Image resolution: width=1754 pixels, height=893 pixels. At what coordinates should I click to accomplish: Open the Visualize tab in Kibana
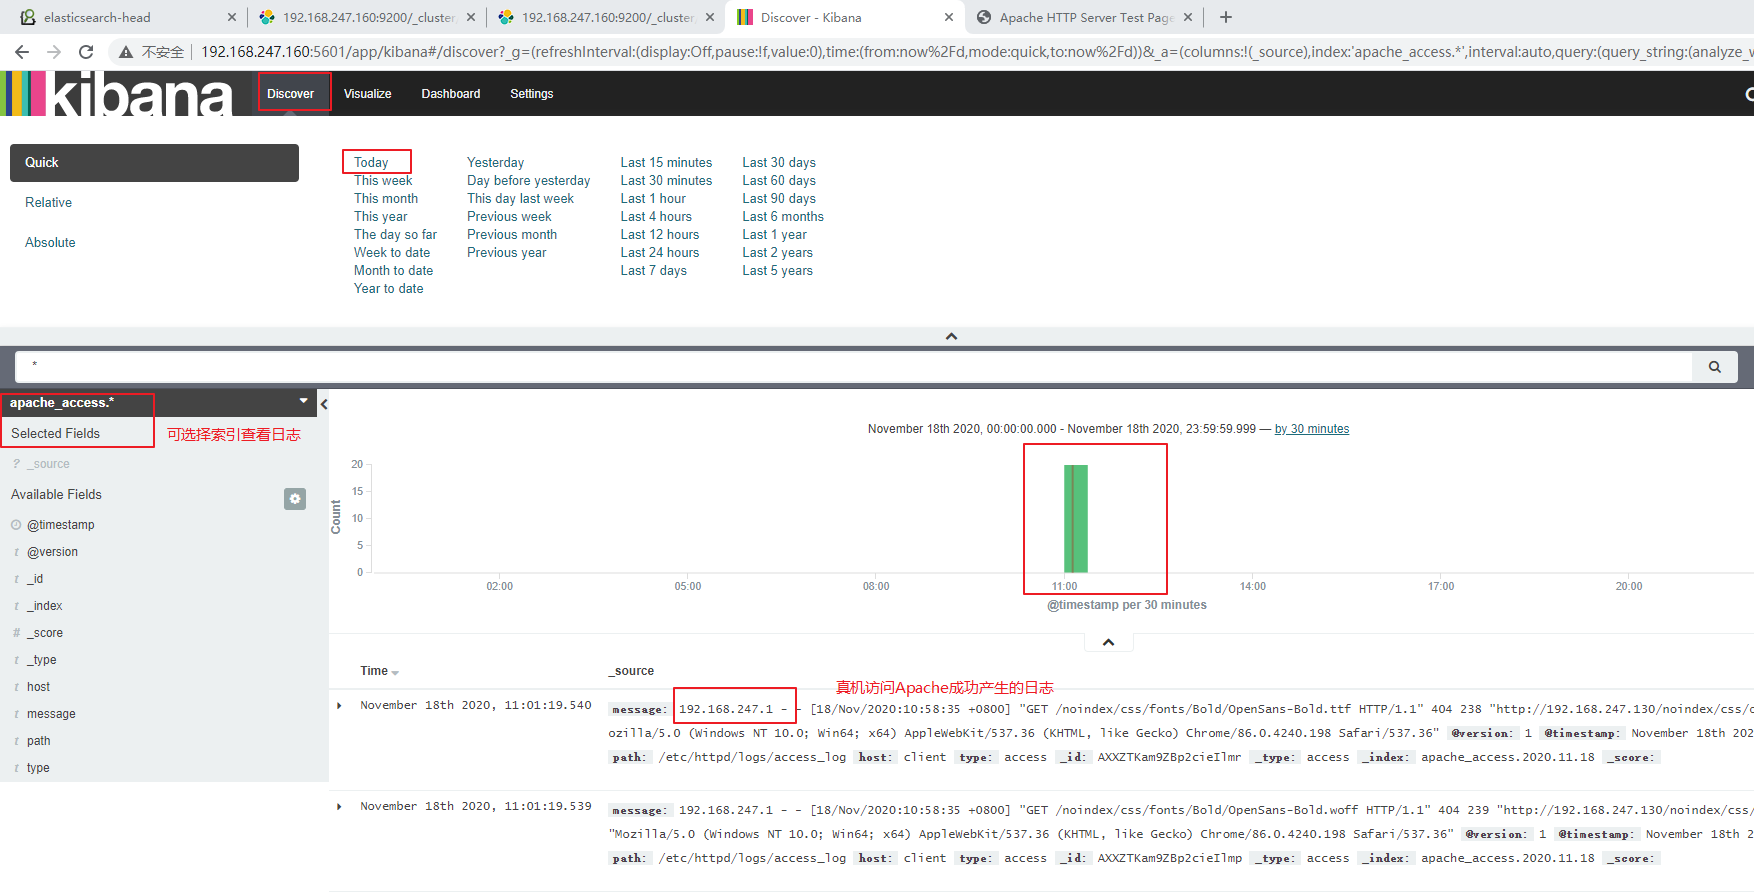pos(368,94)
